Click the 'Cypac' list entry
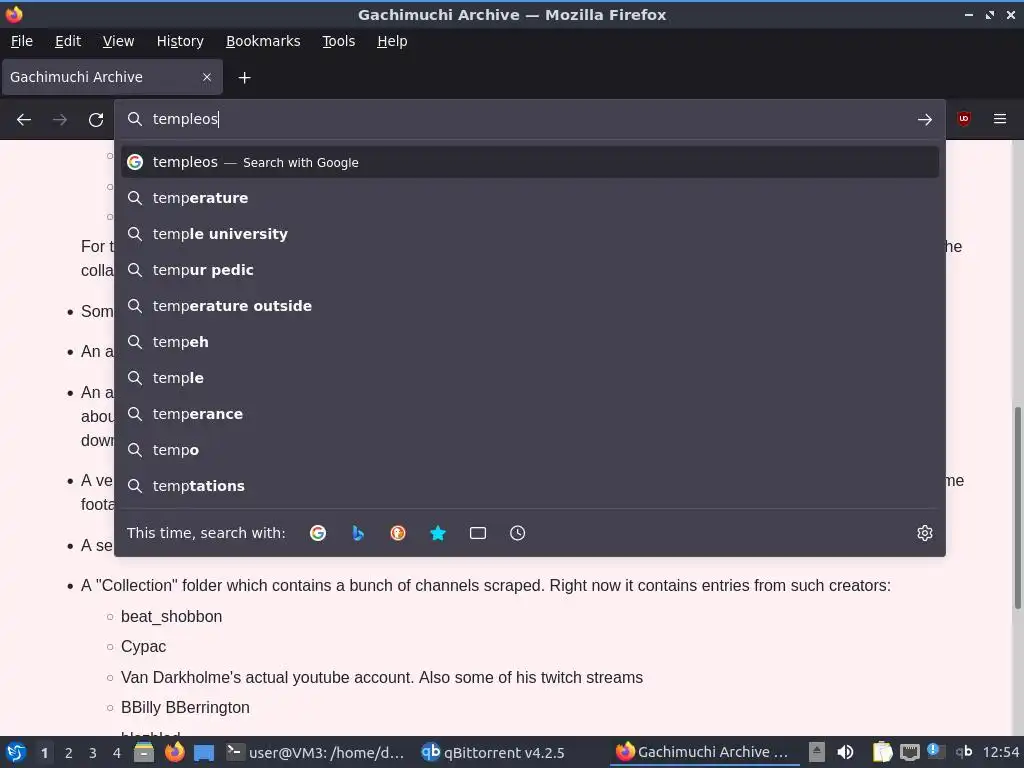This screenshot has height=768, width=1024. tap(143, 647)
